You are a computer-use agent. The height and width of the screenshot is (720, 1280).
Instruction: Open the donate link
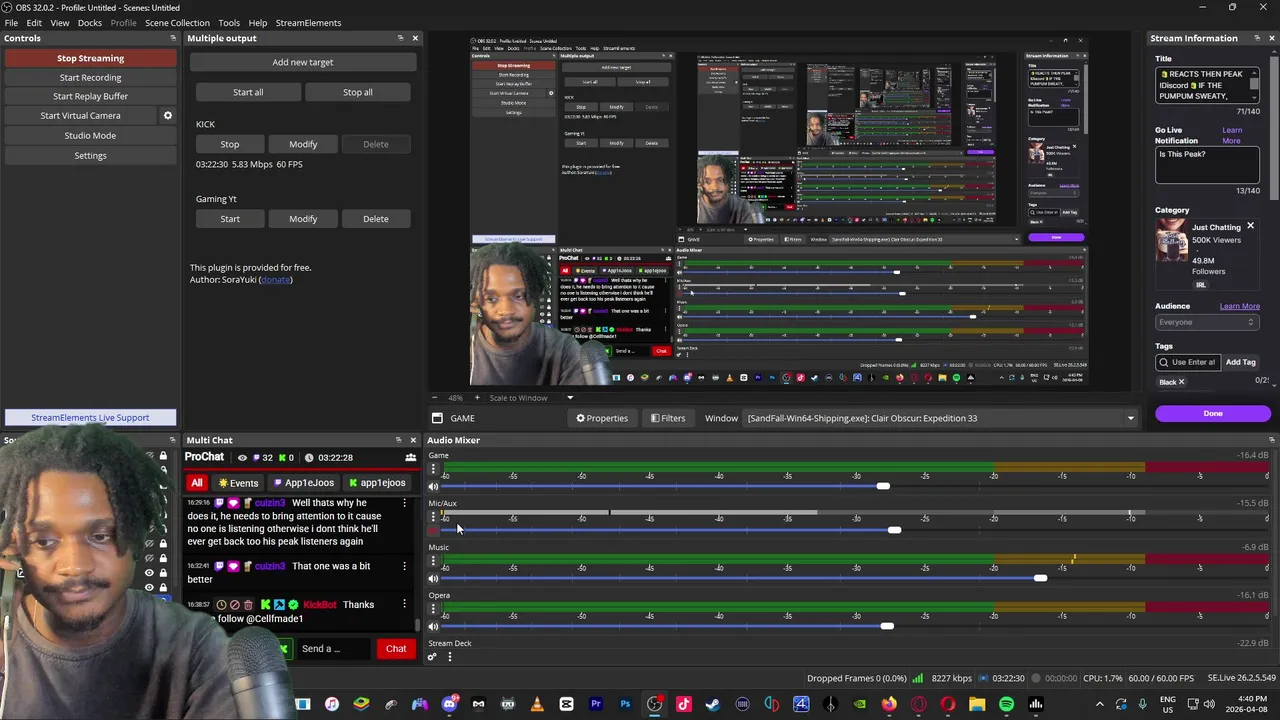[276, 280]
